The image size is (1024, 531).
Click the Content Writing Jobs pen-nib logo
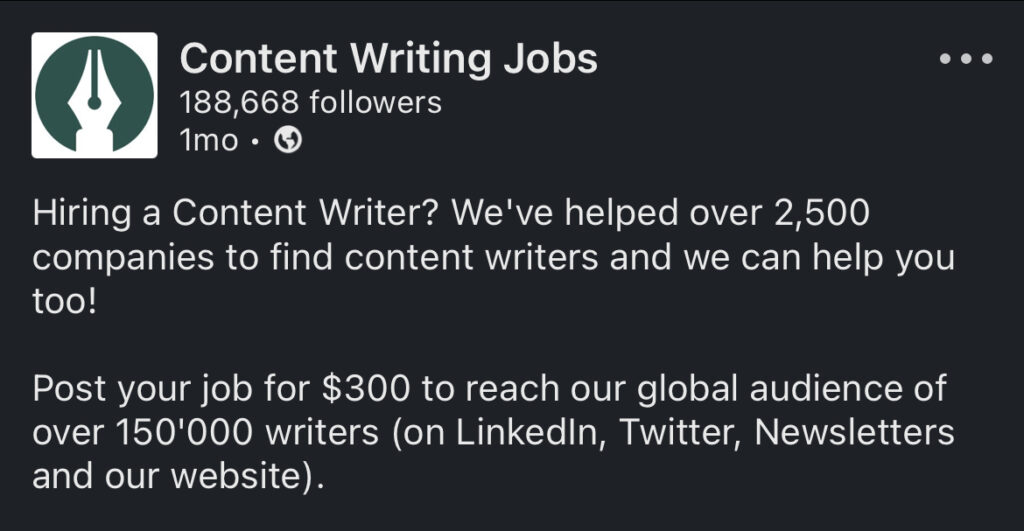click(94, 95)
